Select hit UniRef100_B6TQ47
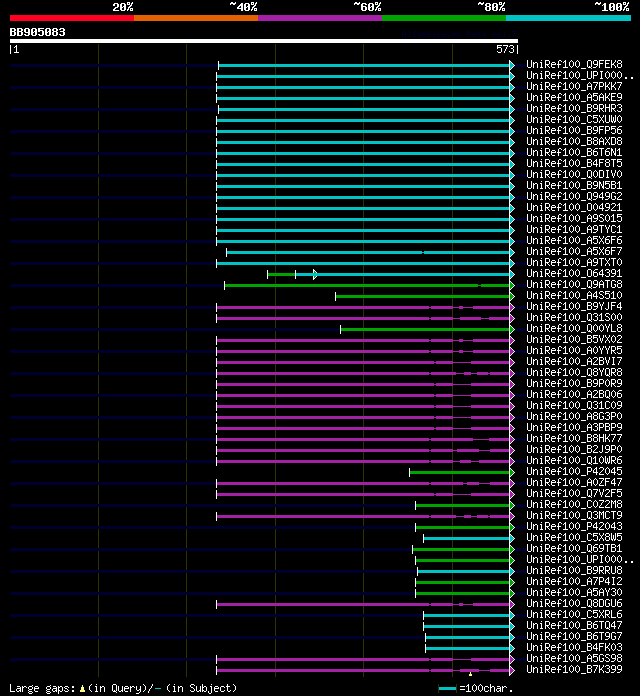Viewport: 640px width, 696px height. pos(574,625)
